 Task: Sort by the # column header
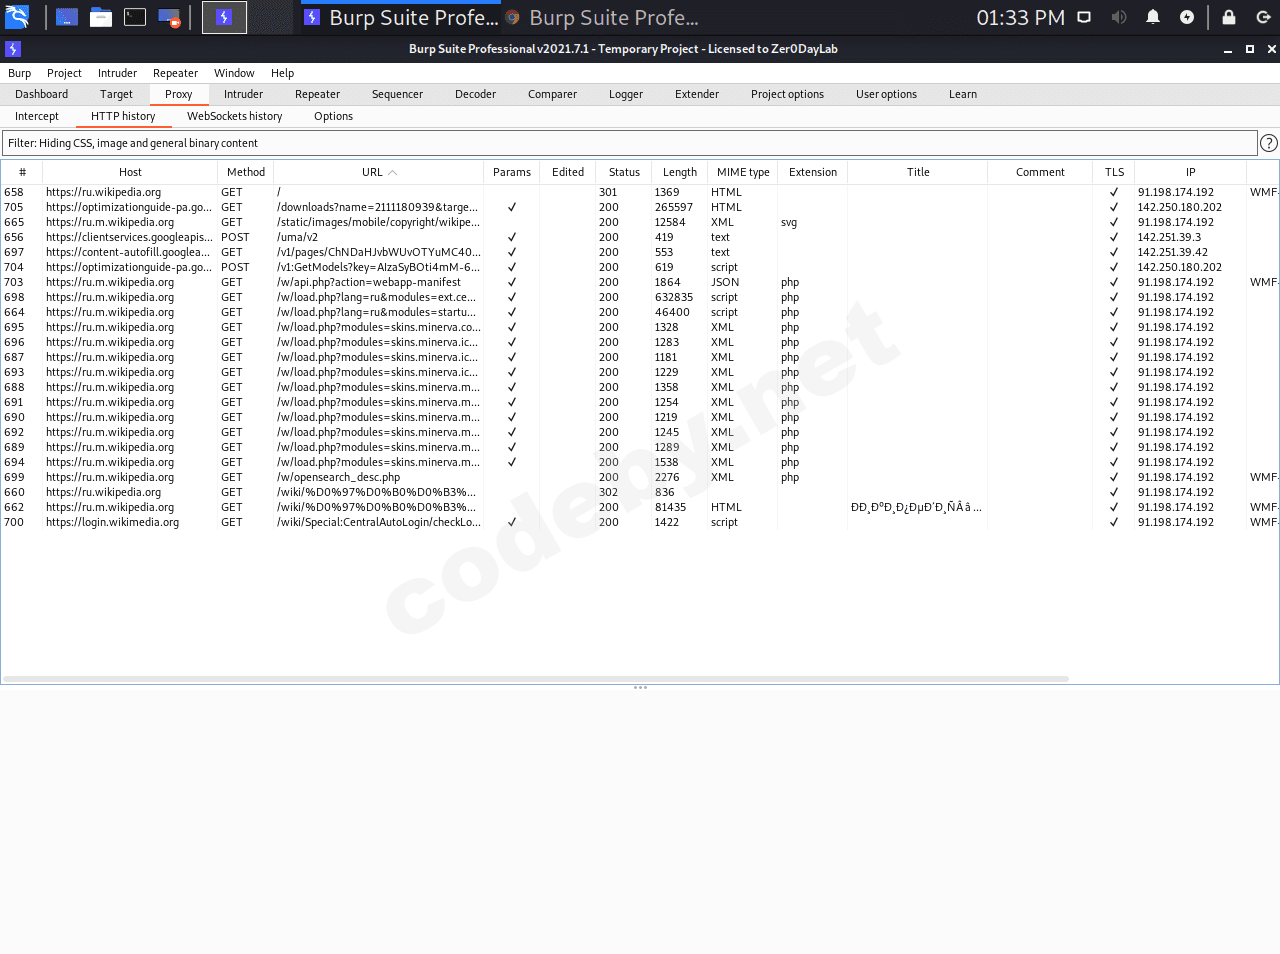coord(22,172)
